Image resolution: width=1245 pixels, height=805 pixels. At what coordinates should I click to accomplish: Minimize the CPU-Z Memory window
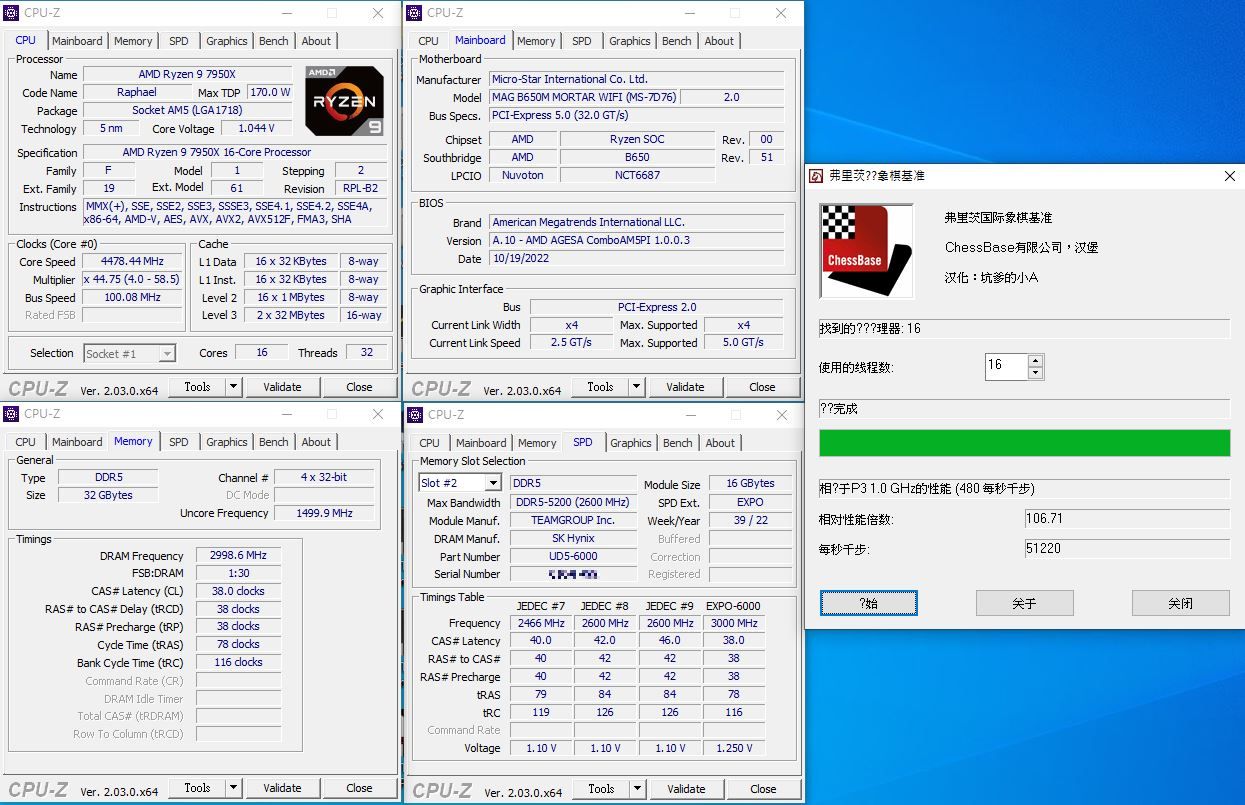click(x=286, y=414)
